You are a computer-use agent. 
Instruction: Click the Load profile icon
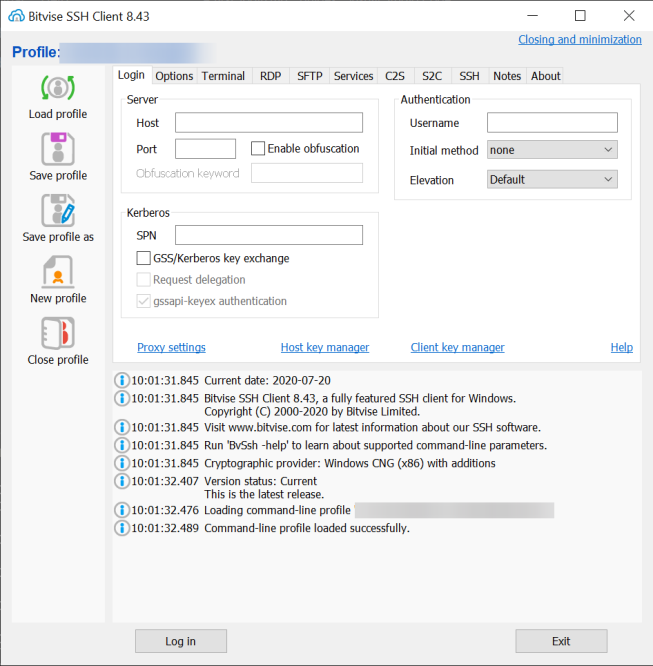58,88
